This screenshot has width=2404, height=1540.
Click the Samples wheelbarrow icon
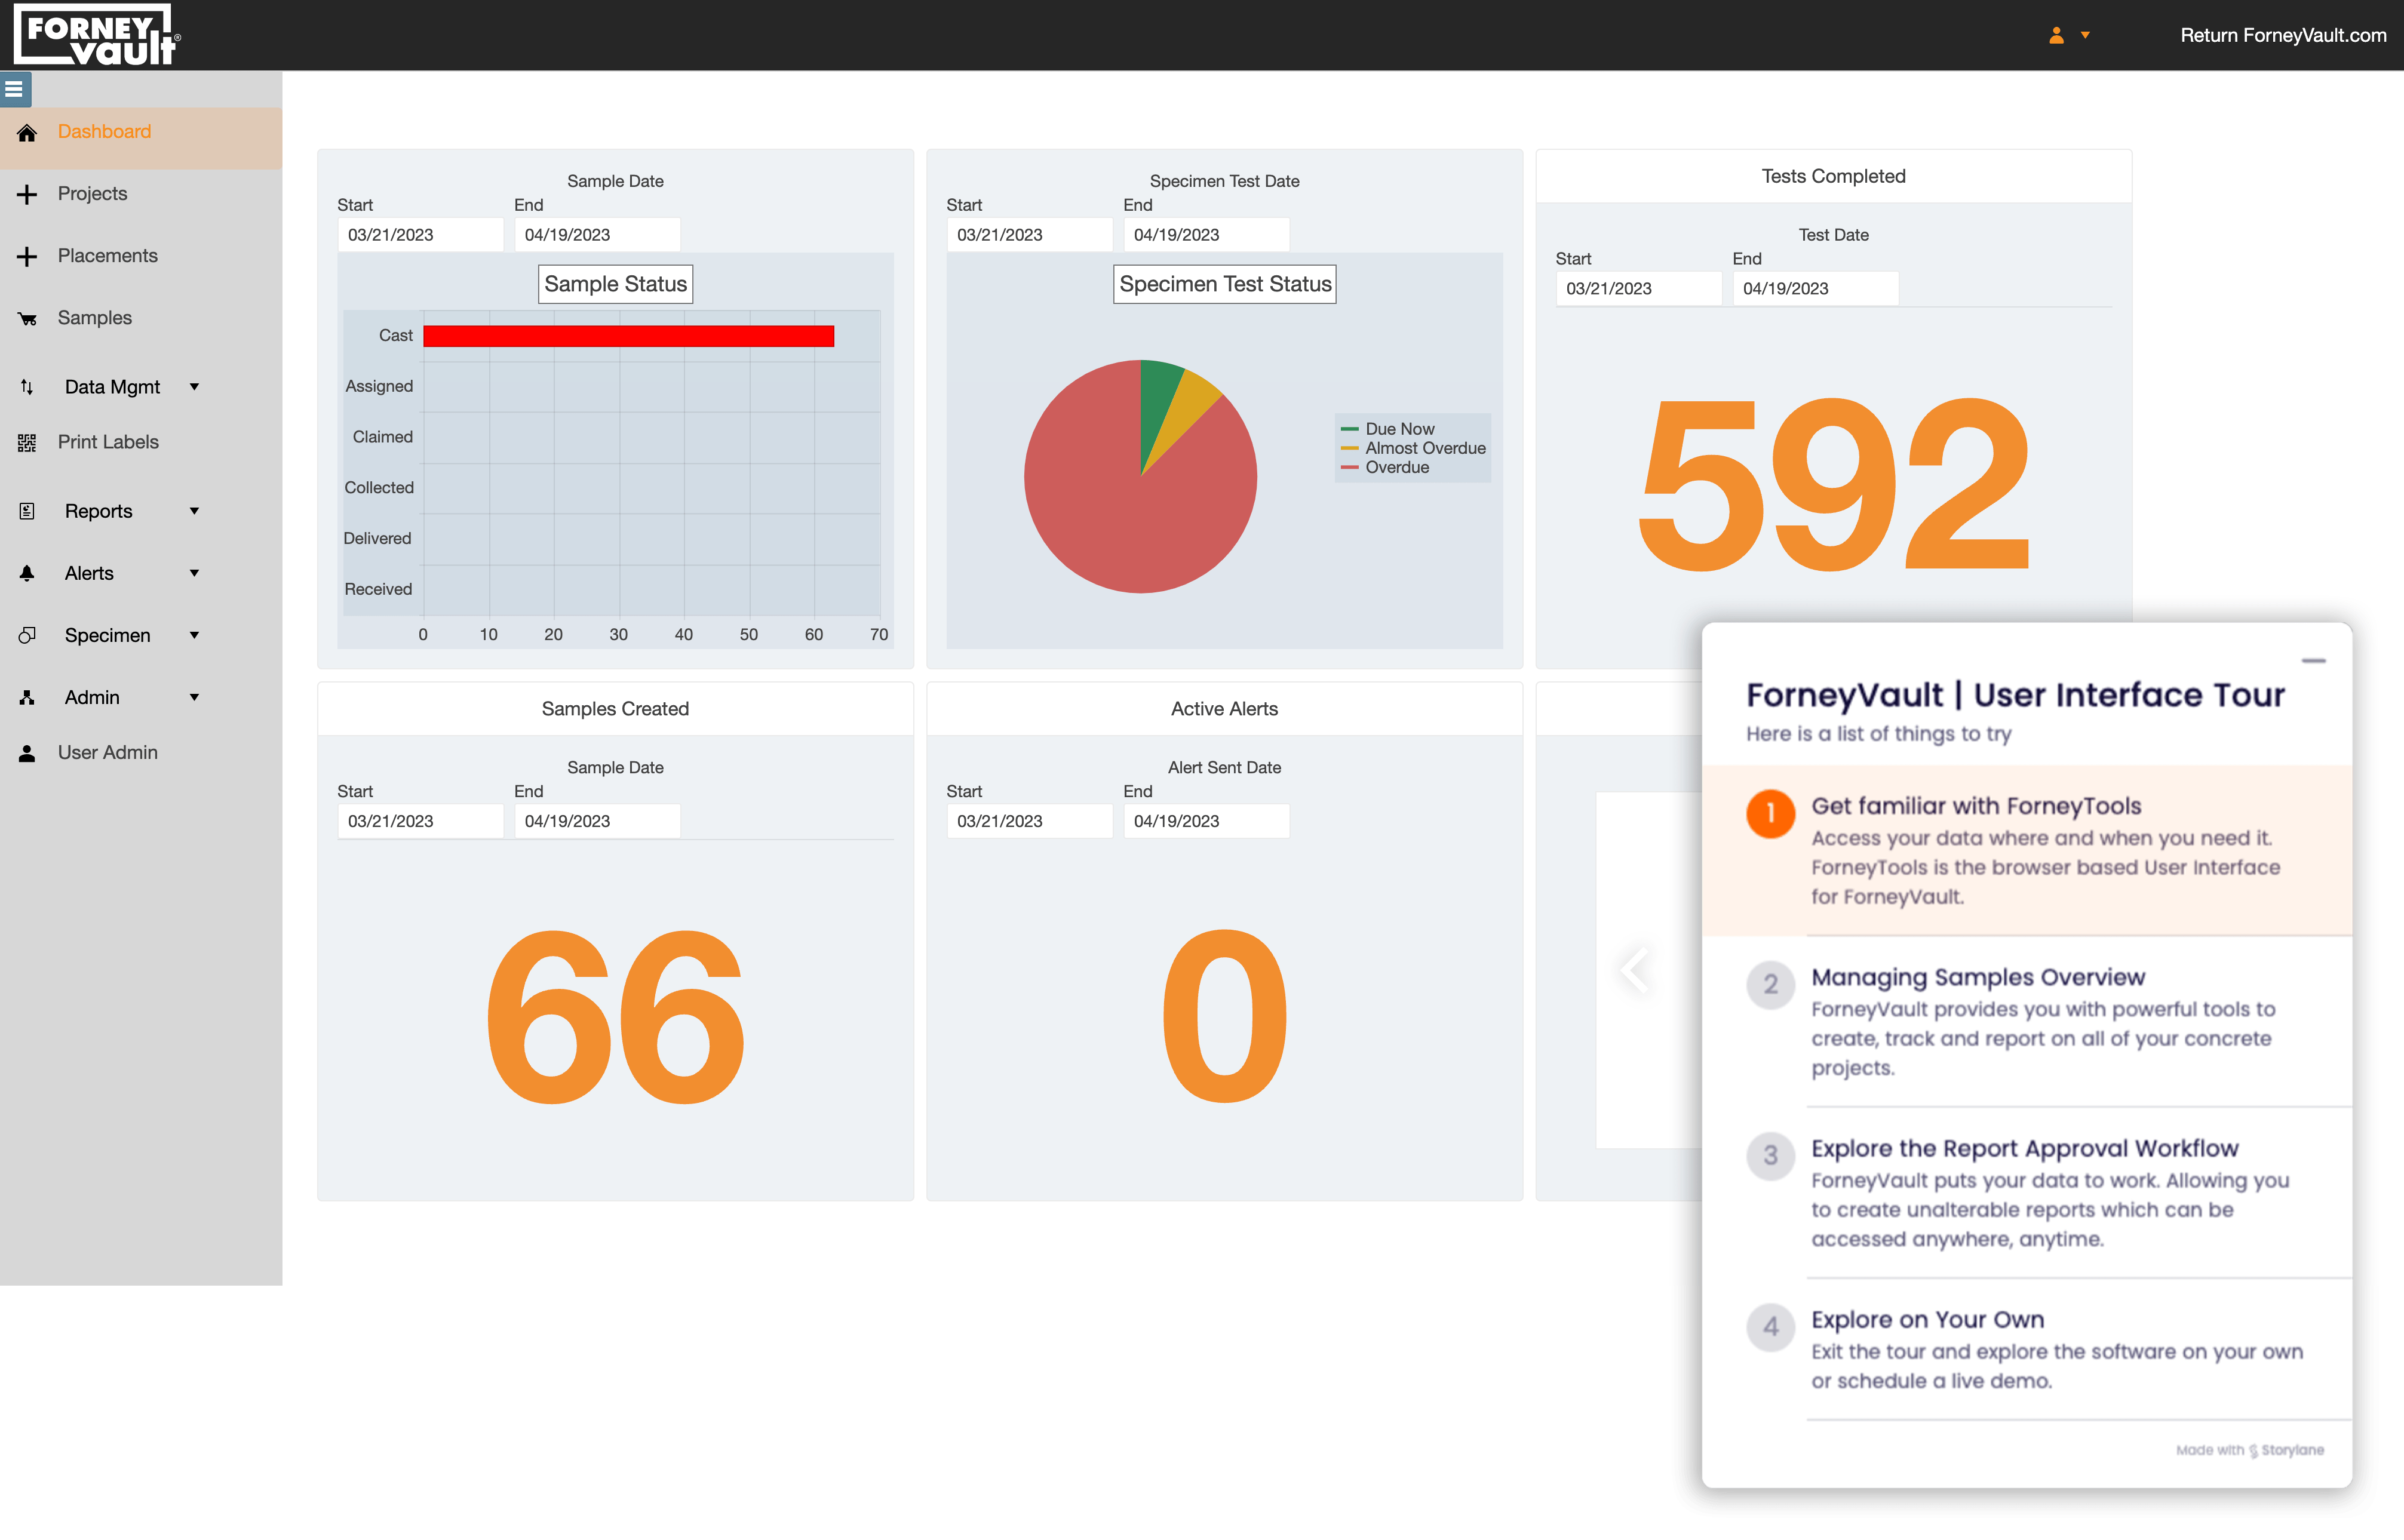coord(27,319)
